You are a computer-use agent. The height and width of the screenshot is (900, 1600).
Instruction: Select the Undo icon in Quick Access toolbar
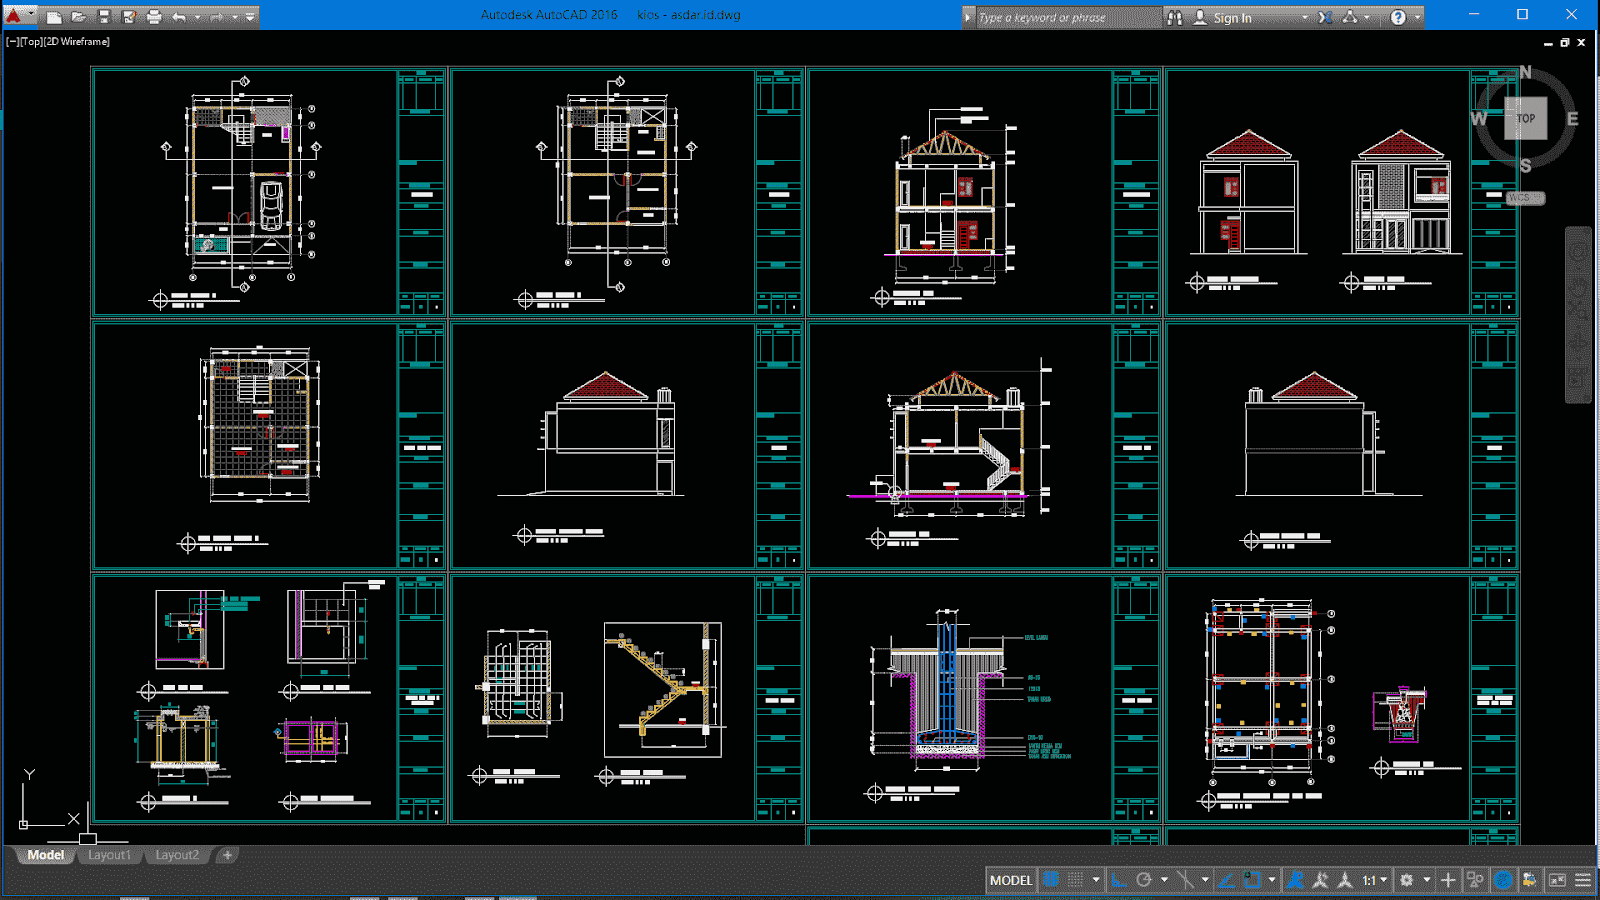180,17
